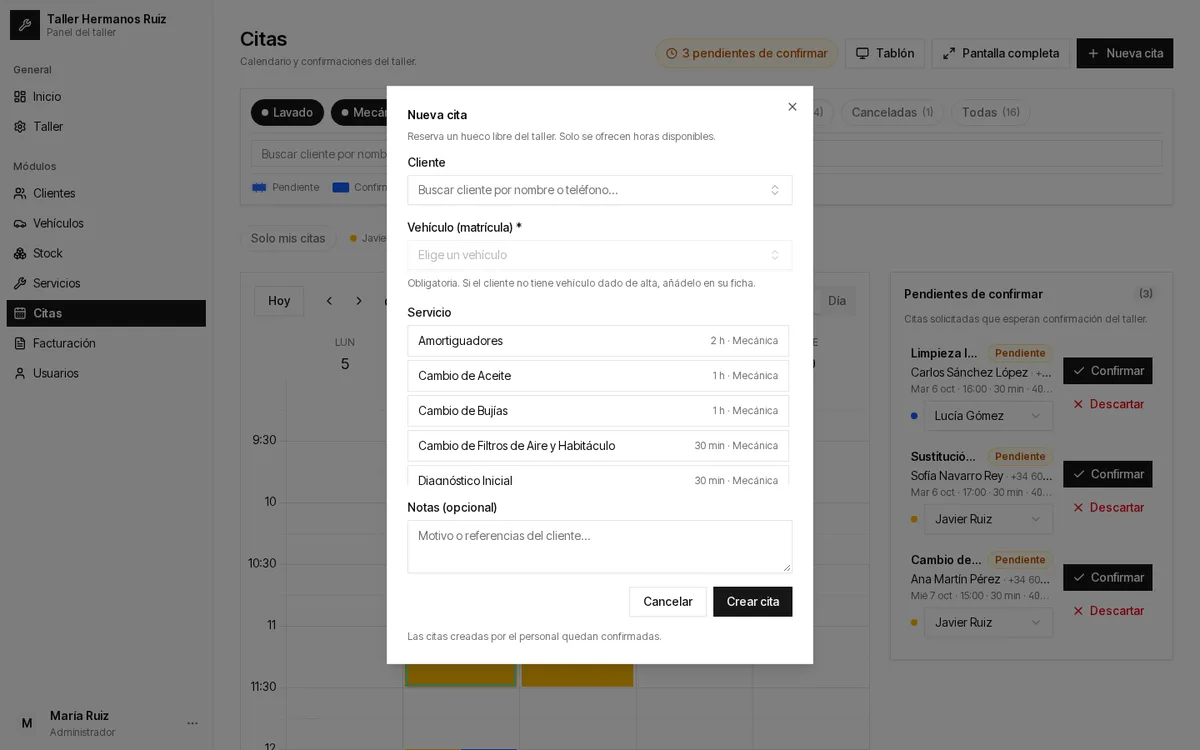This screenshot has height=750, width=1200.
Task: Click the Notas (opcional) text area
Action: (x=600, y=546)
